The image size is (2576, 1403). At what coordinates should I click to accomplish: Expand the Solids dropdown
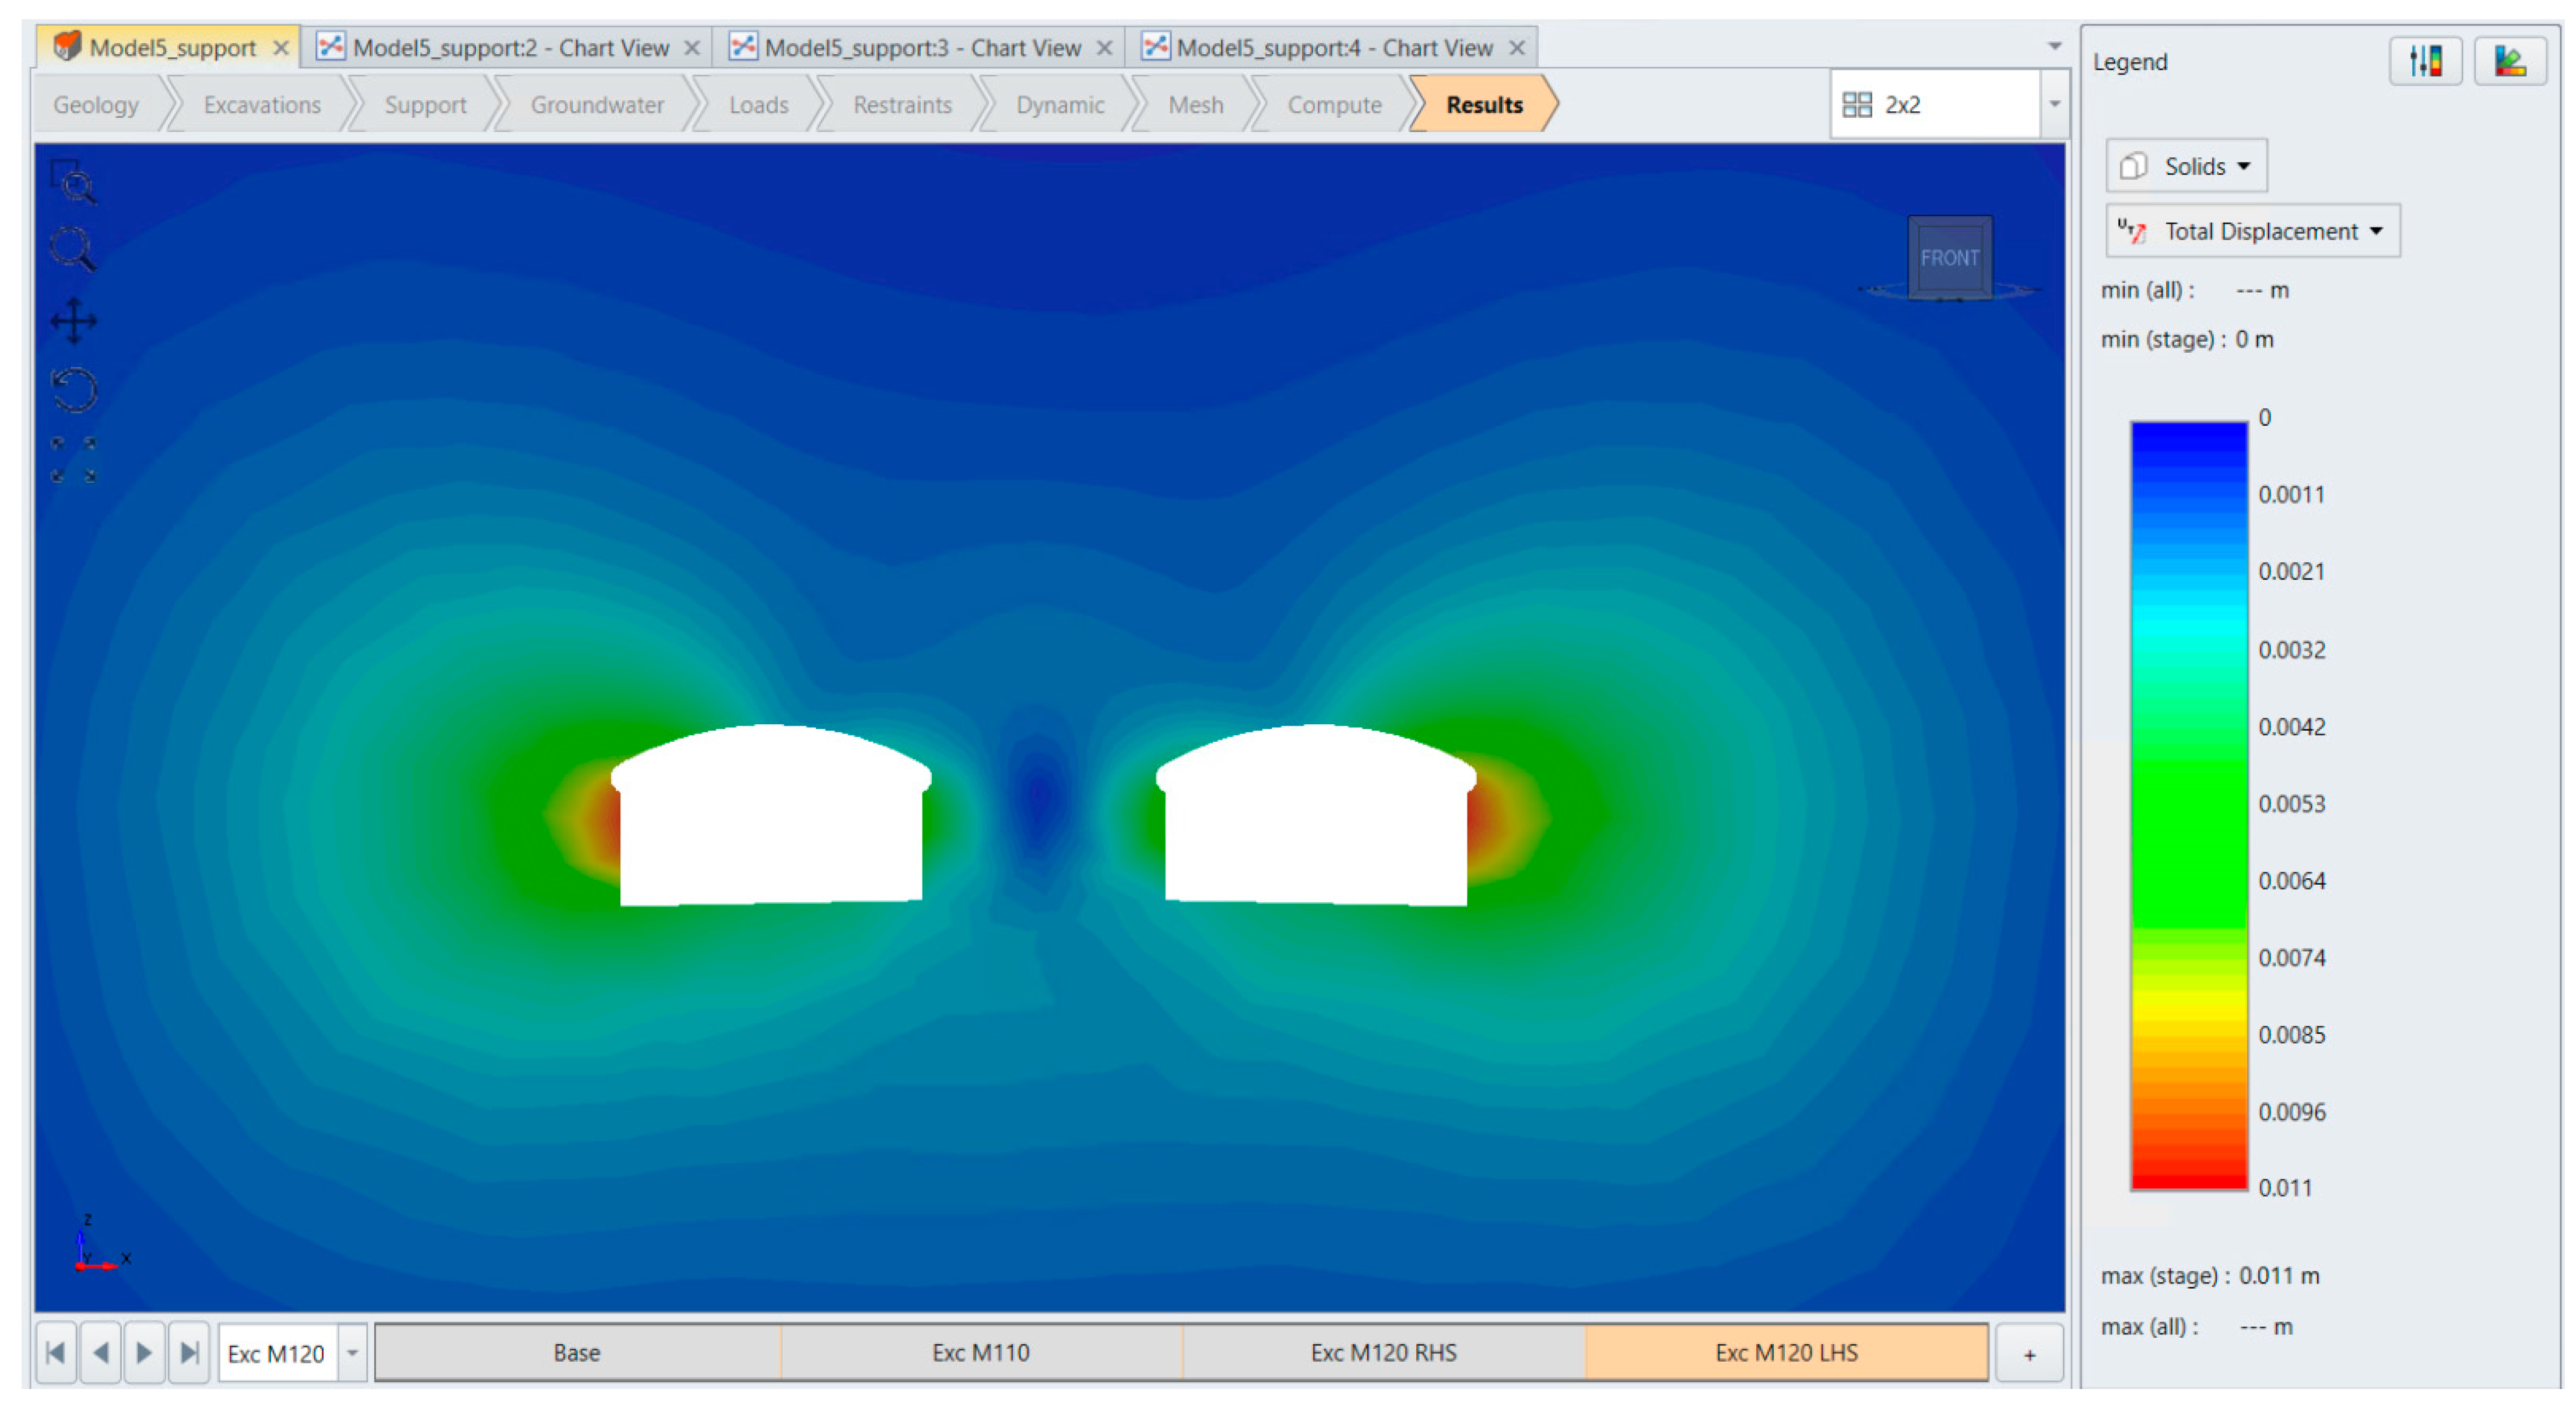(x=2186, y=166)
